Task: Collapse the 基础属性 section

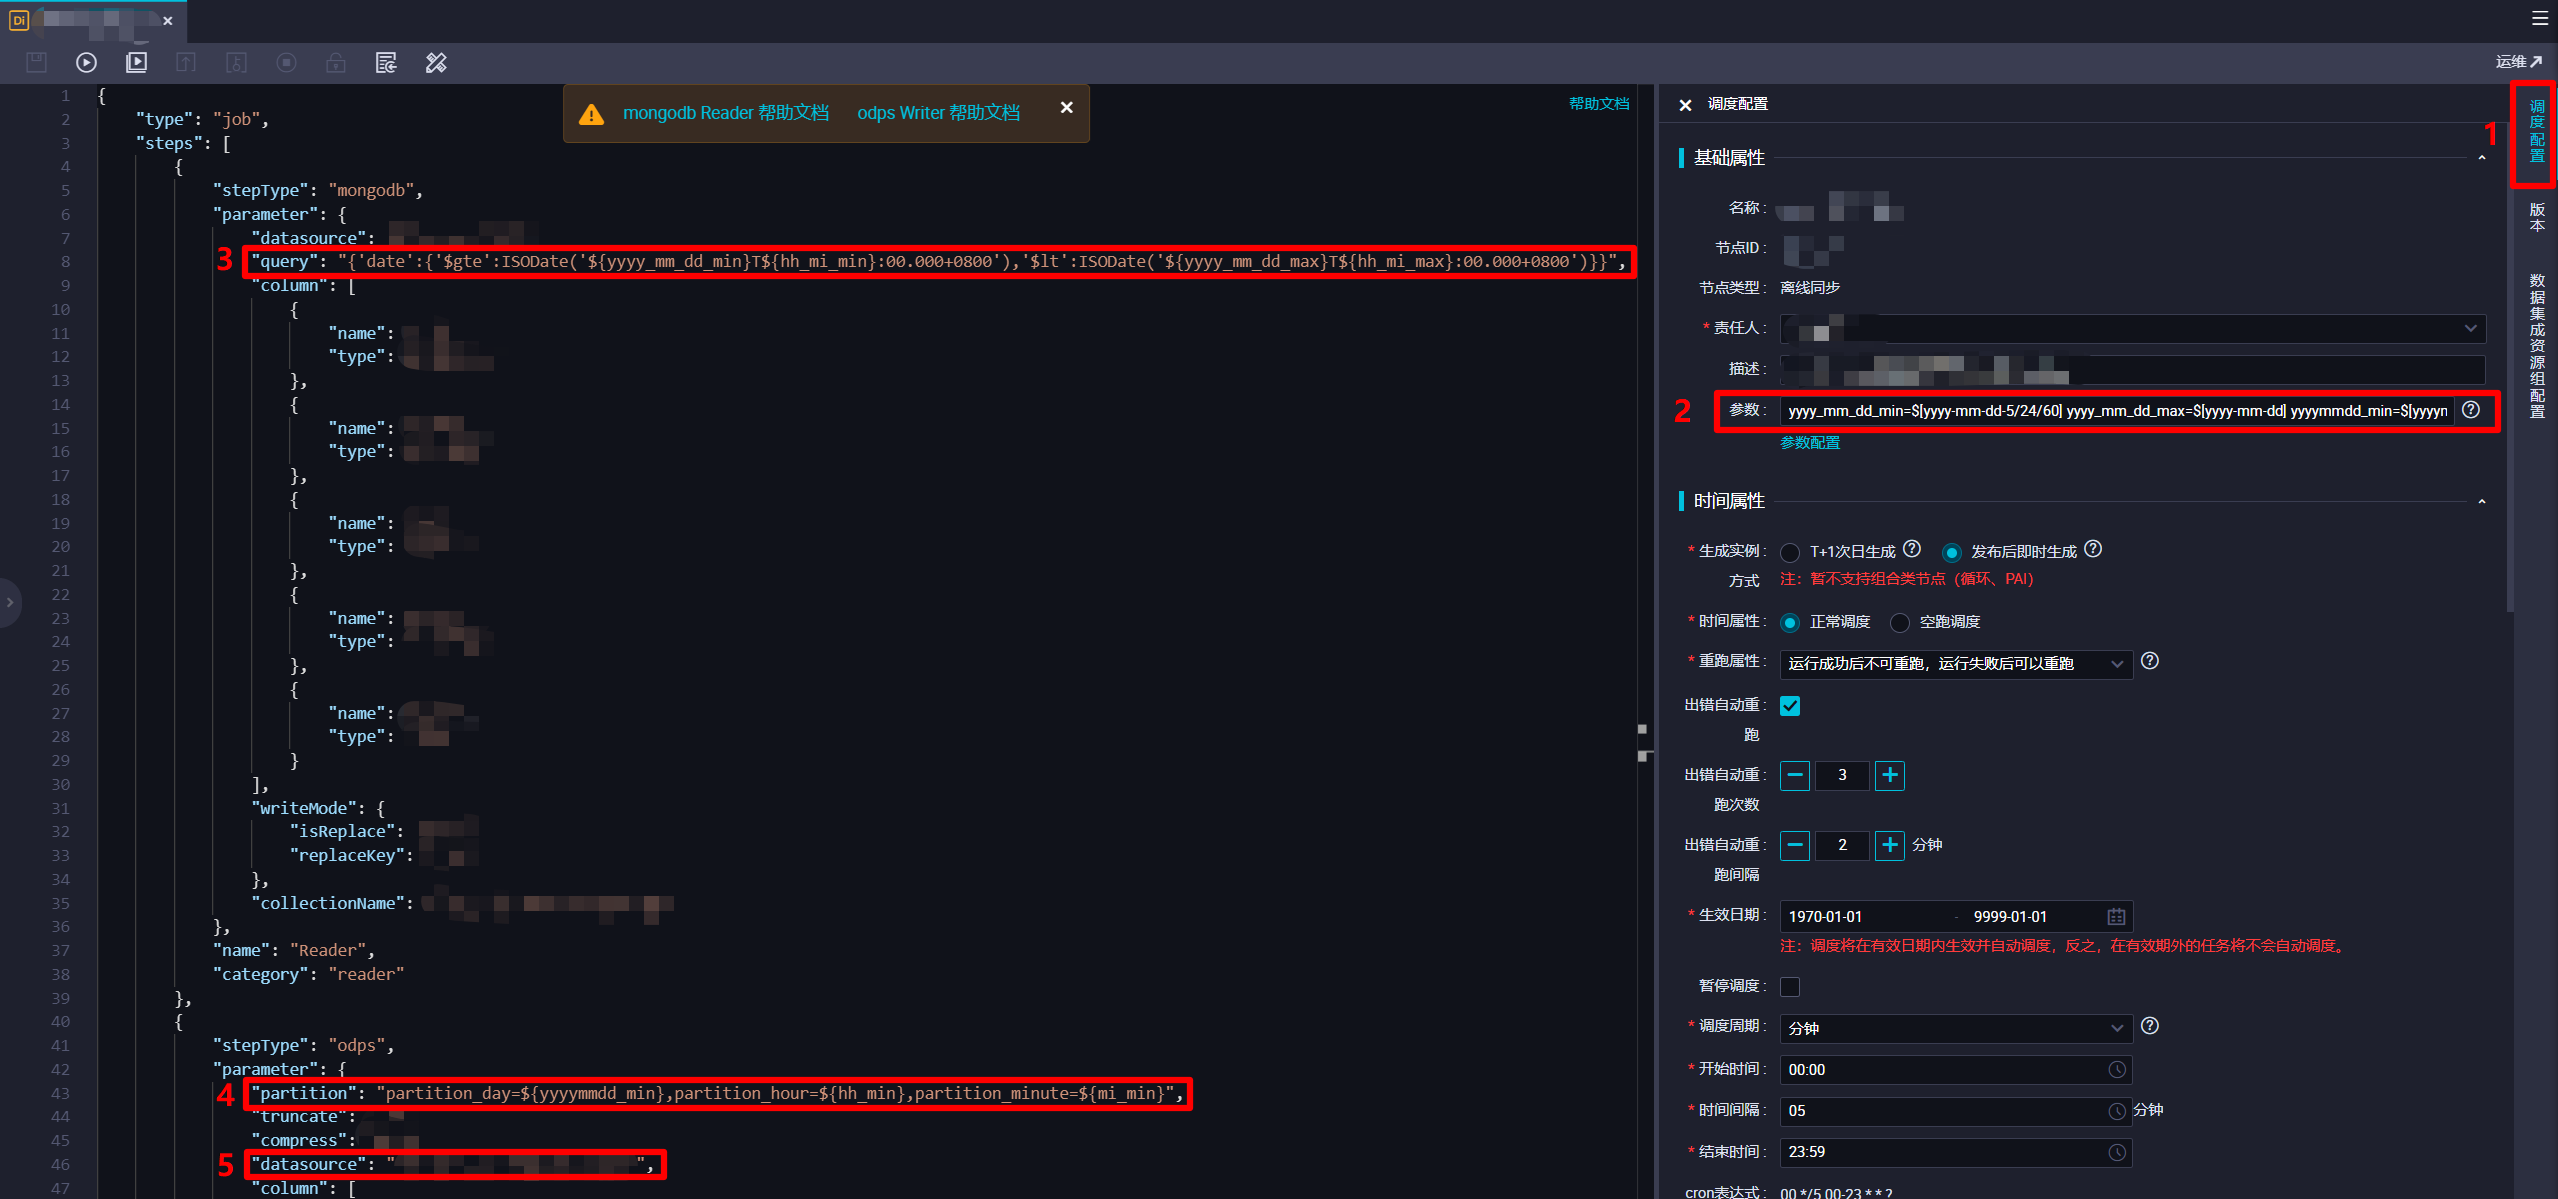Action: click(x=2481, y=158)
